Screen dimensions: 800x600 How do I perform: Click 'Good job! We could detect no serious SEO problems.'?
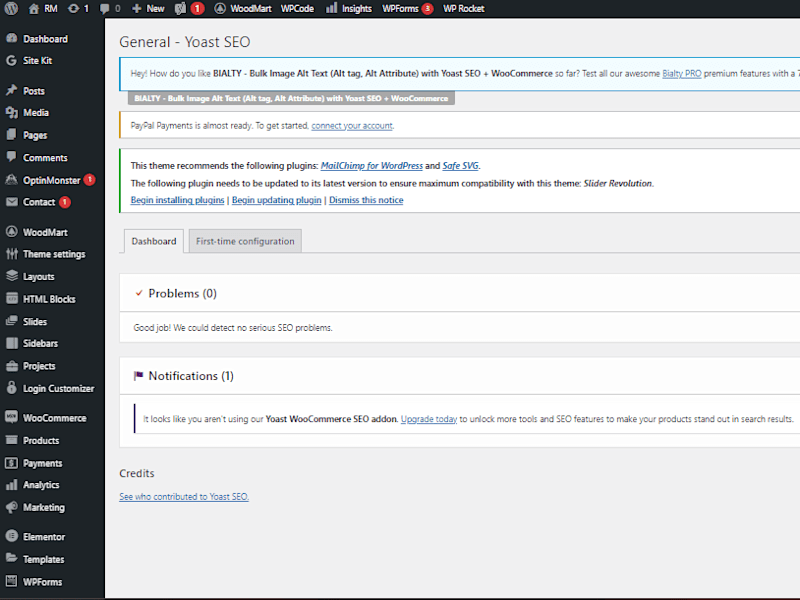[233, 328]
